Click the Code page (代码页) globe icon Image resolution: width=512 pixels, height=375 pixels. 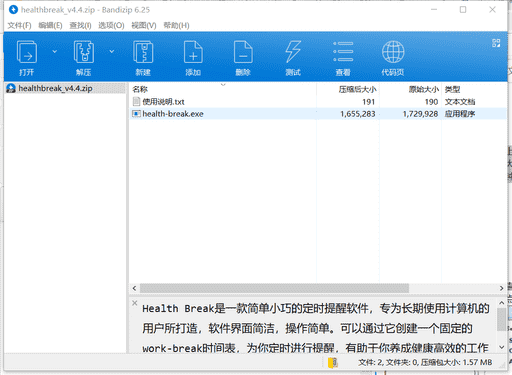pos(393,52)
